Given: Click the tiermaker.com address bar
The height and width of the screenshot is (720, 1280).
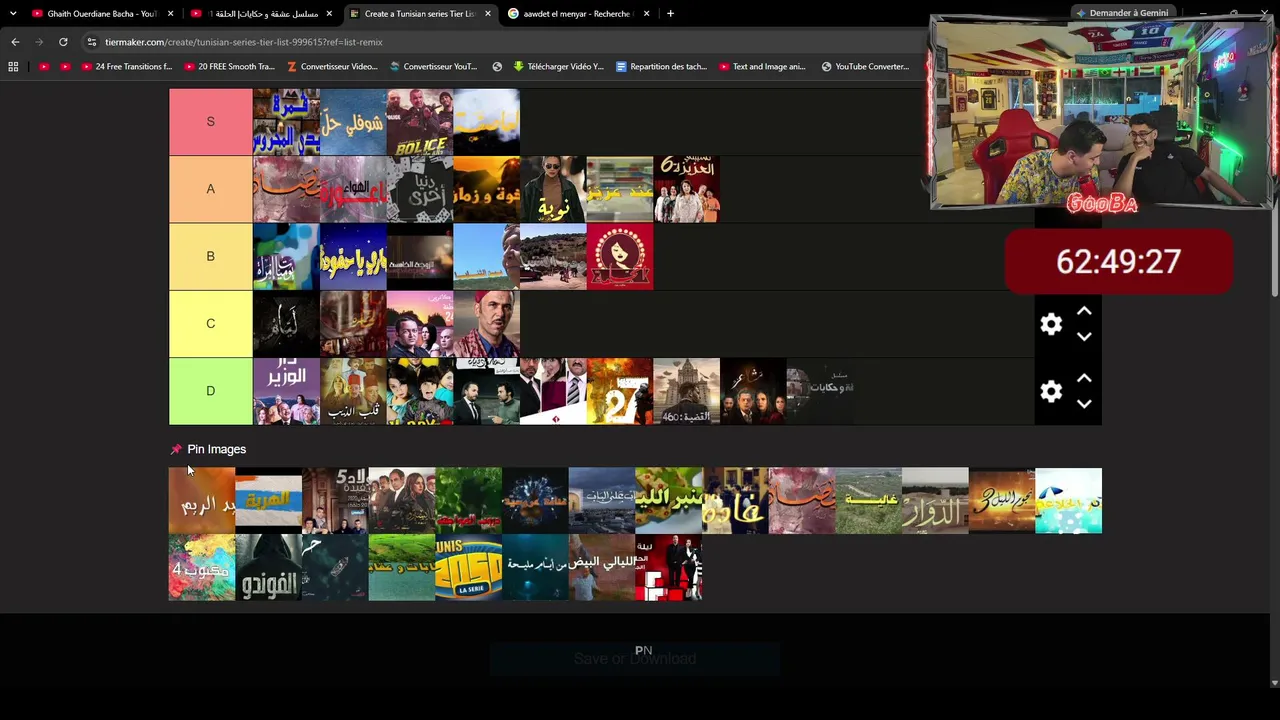Looking at the screenshot, I should (x=500, y=42).
